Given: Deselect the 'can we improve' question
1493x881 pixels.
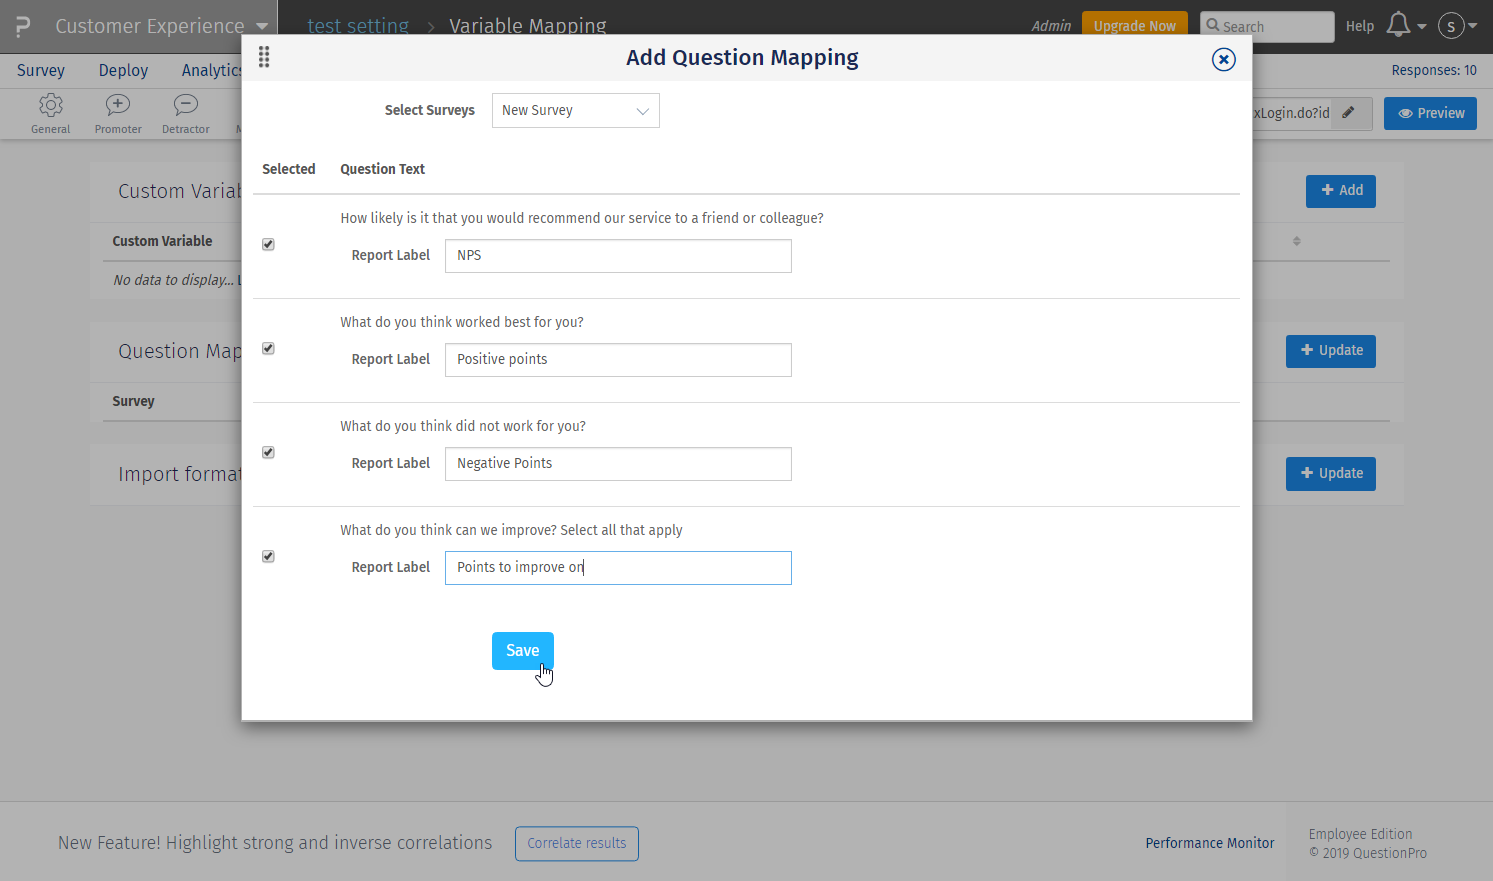Looking at the screenshot, I should [x=268, y=556].
